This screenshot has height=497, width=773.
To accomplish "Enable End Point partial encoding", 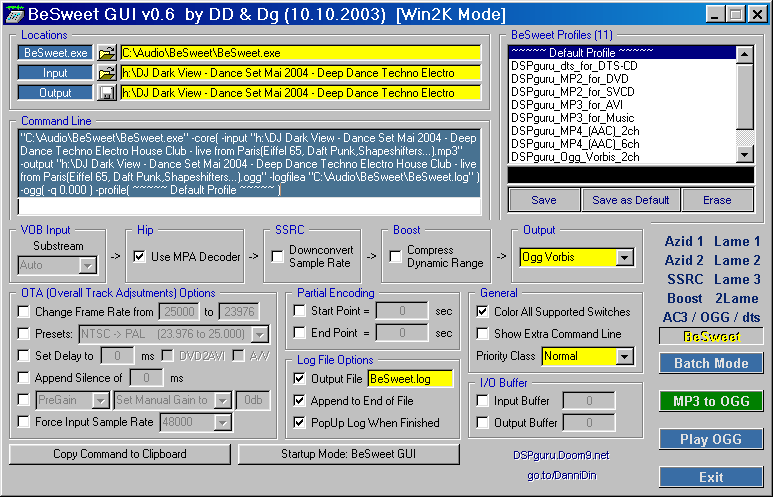I will tap(299, 333).
